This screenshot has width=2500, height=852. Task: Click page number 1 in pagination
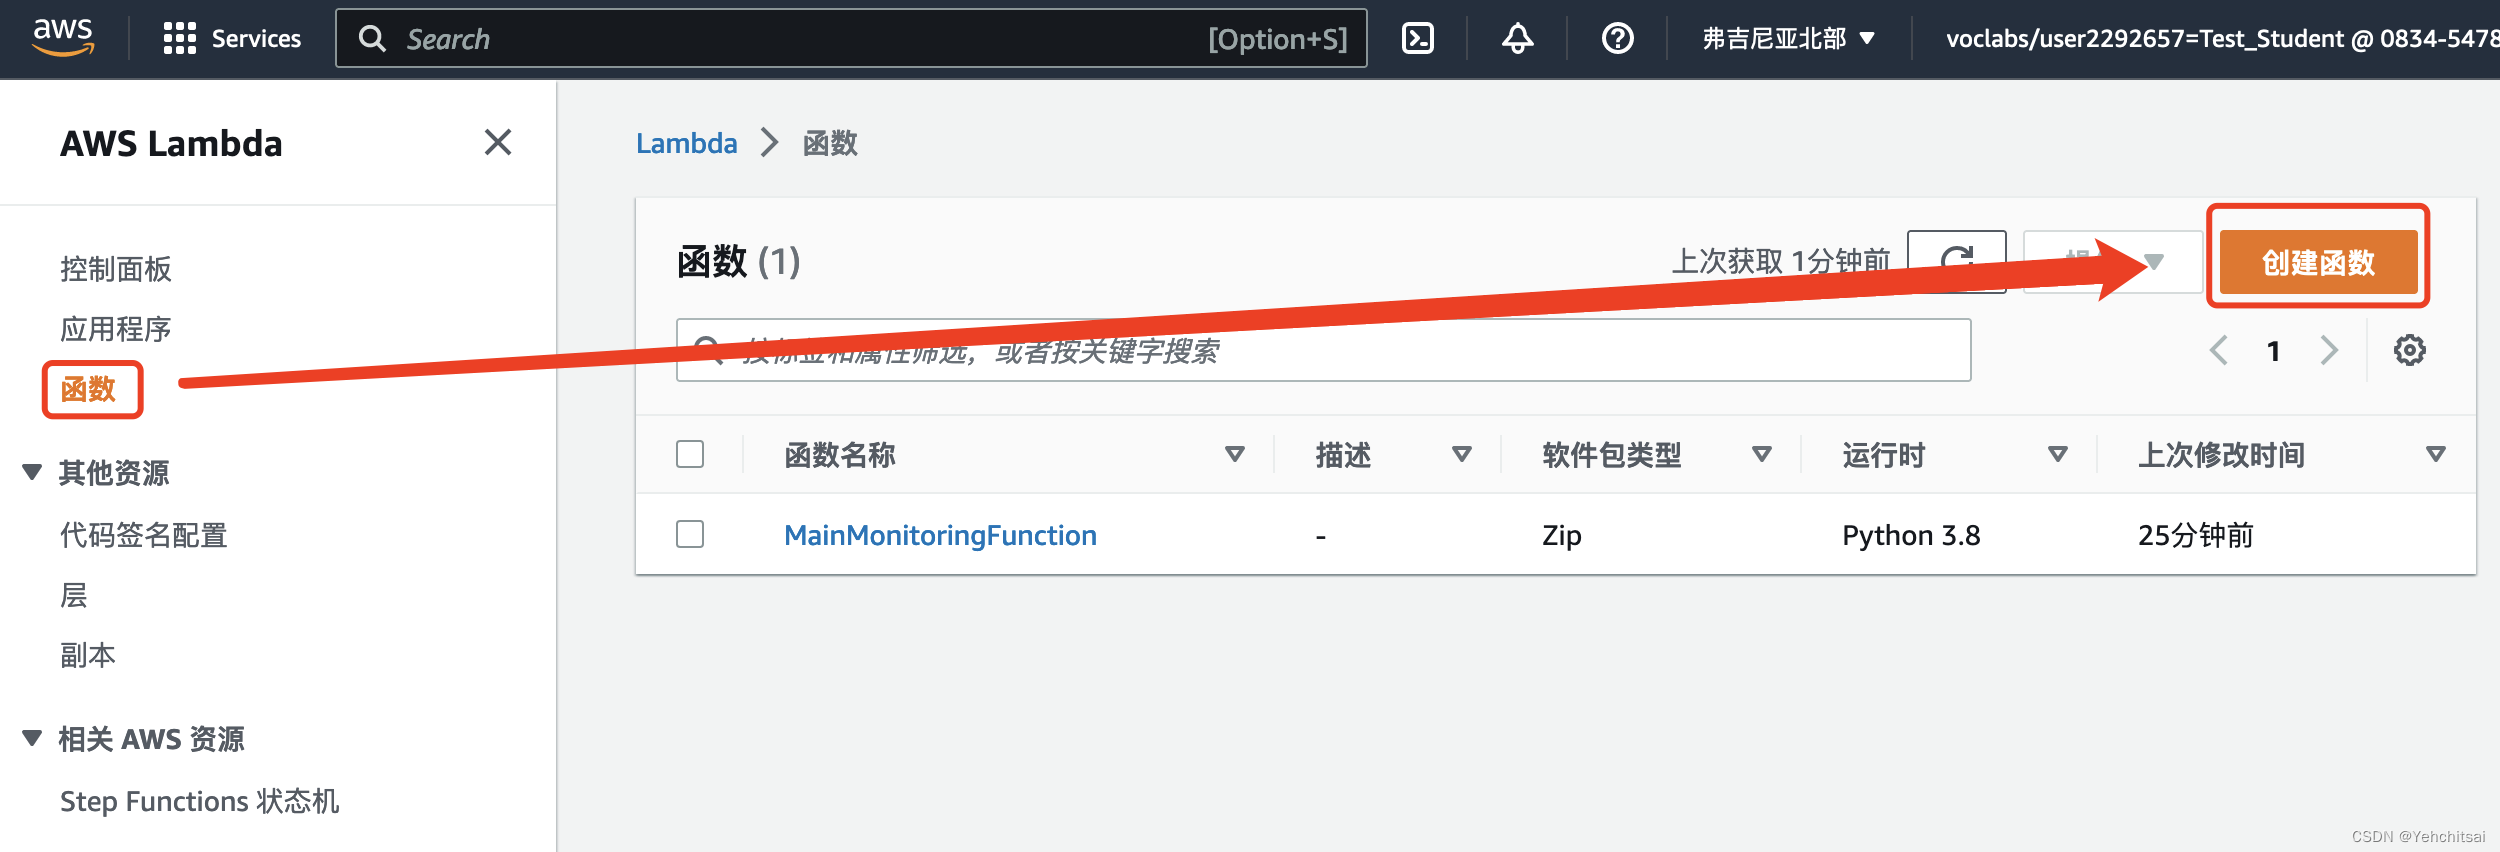(2274, 351)
